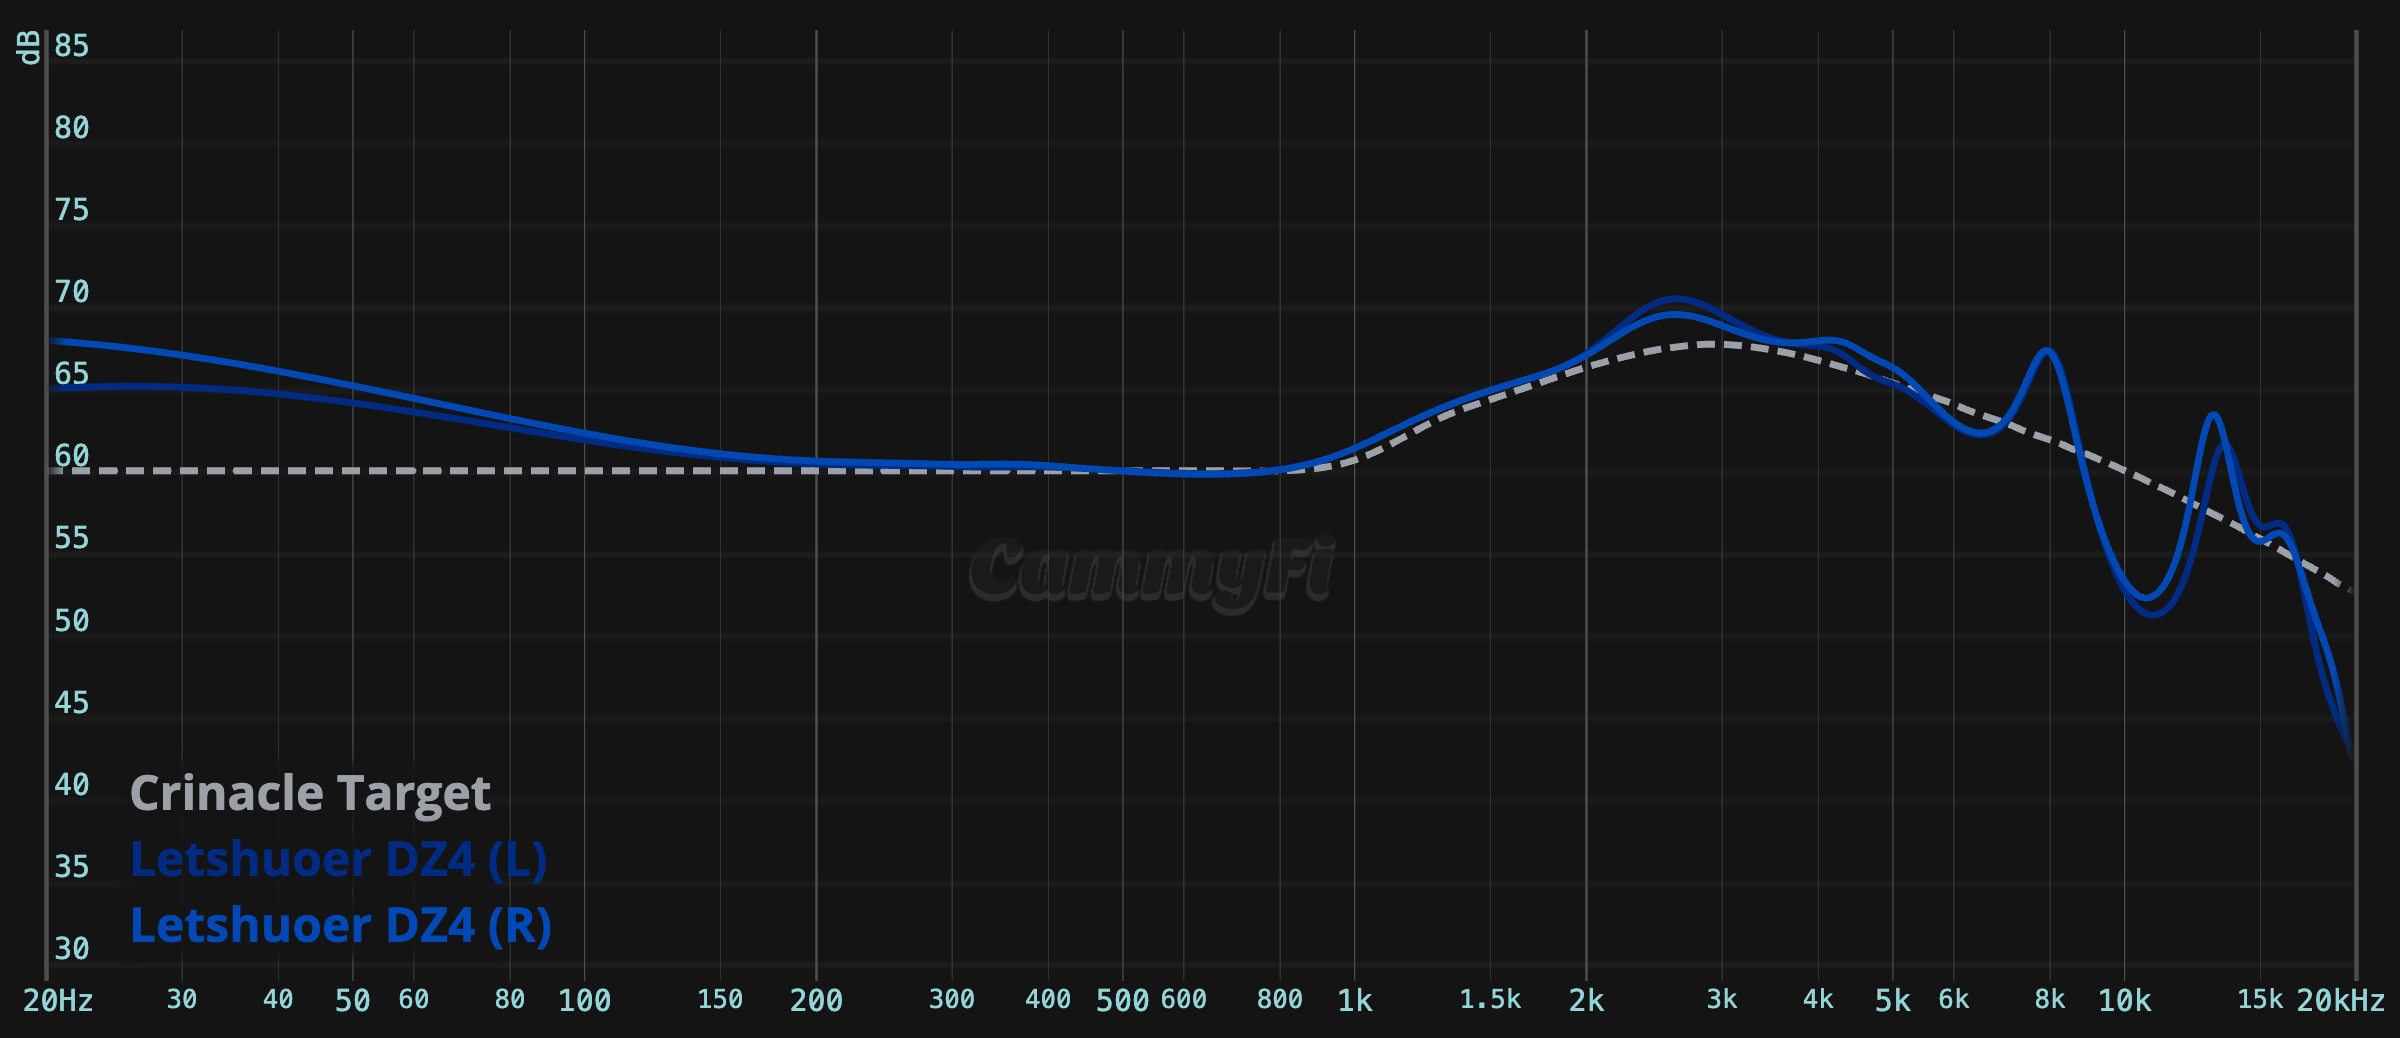Select the 1k frequency axis label
The height and width of the screenshot is (1038, 2400).
[1354, 1000]
